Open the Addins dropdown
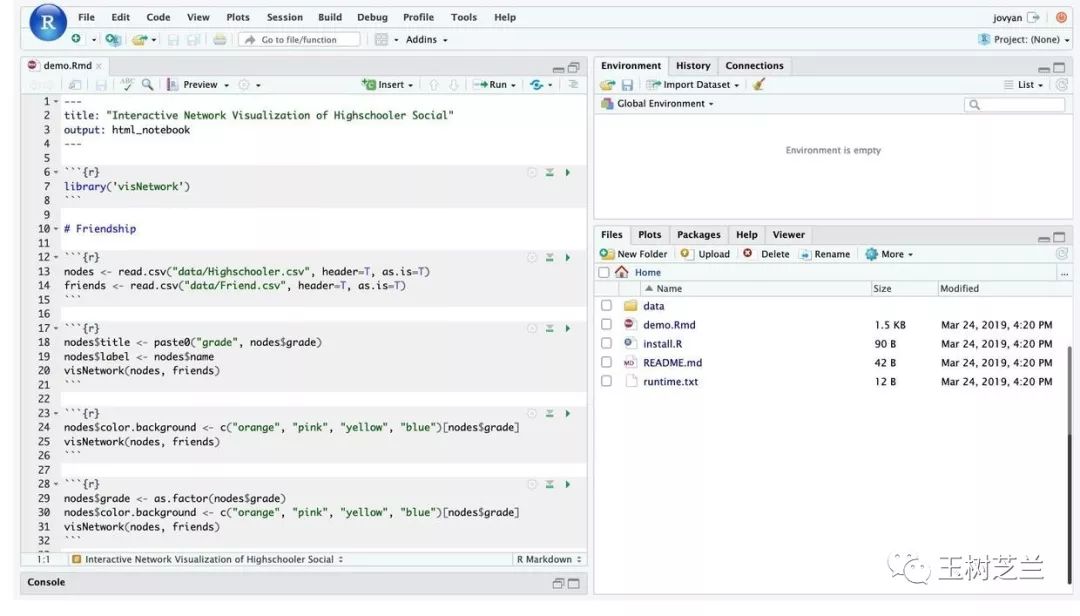This screenshot has height=616, width=1080. (x=426, y=40)
